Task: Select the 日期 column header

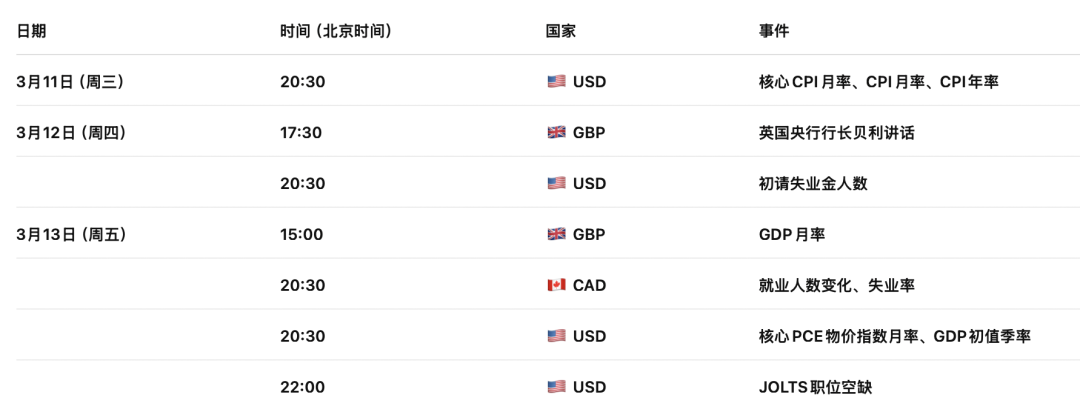Action: click(x=31, y=31)
